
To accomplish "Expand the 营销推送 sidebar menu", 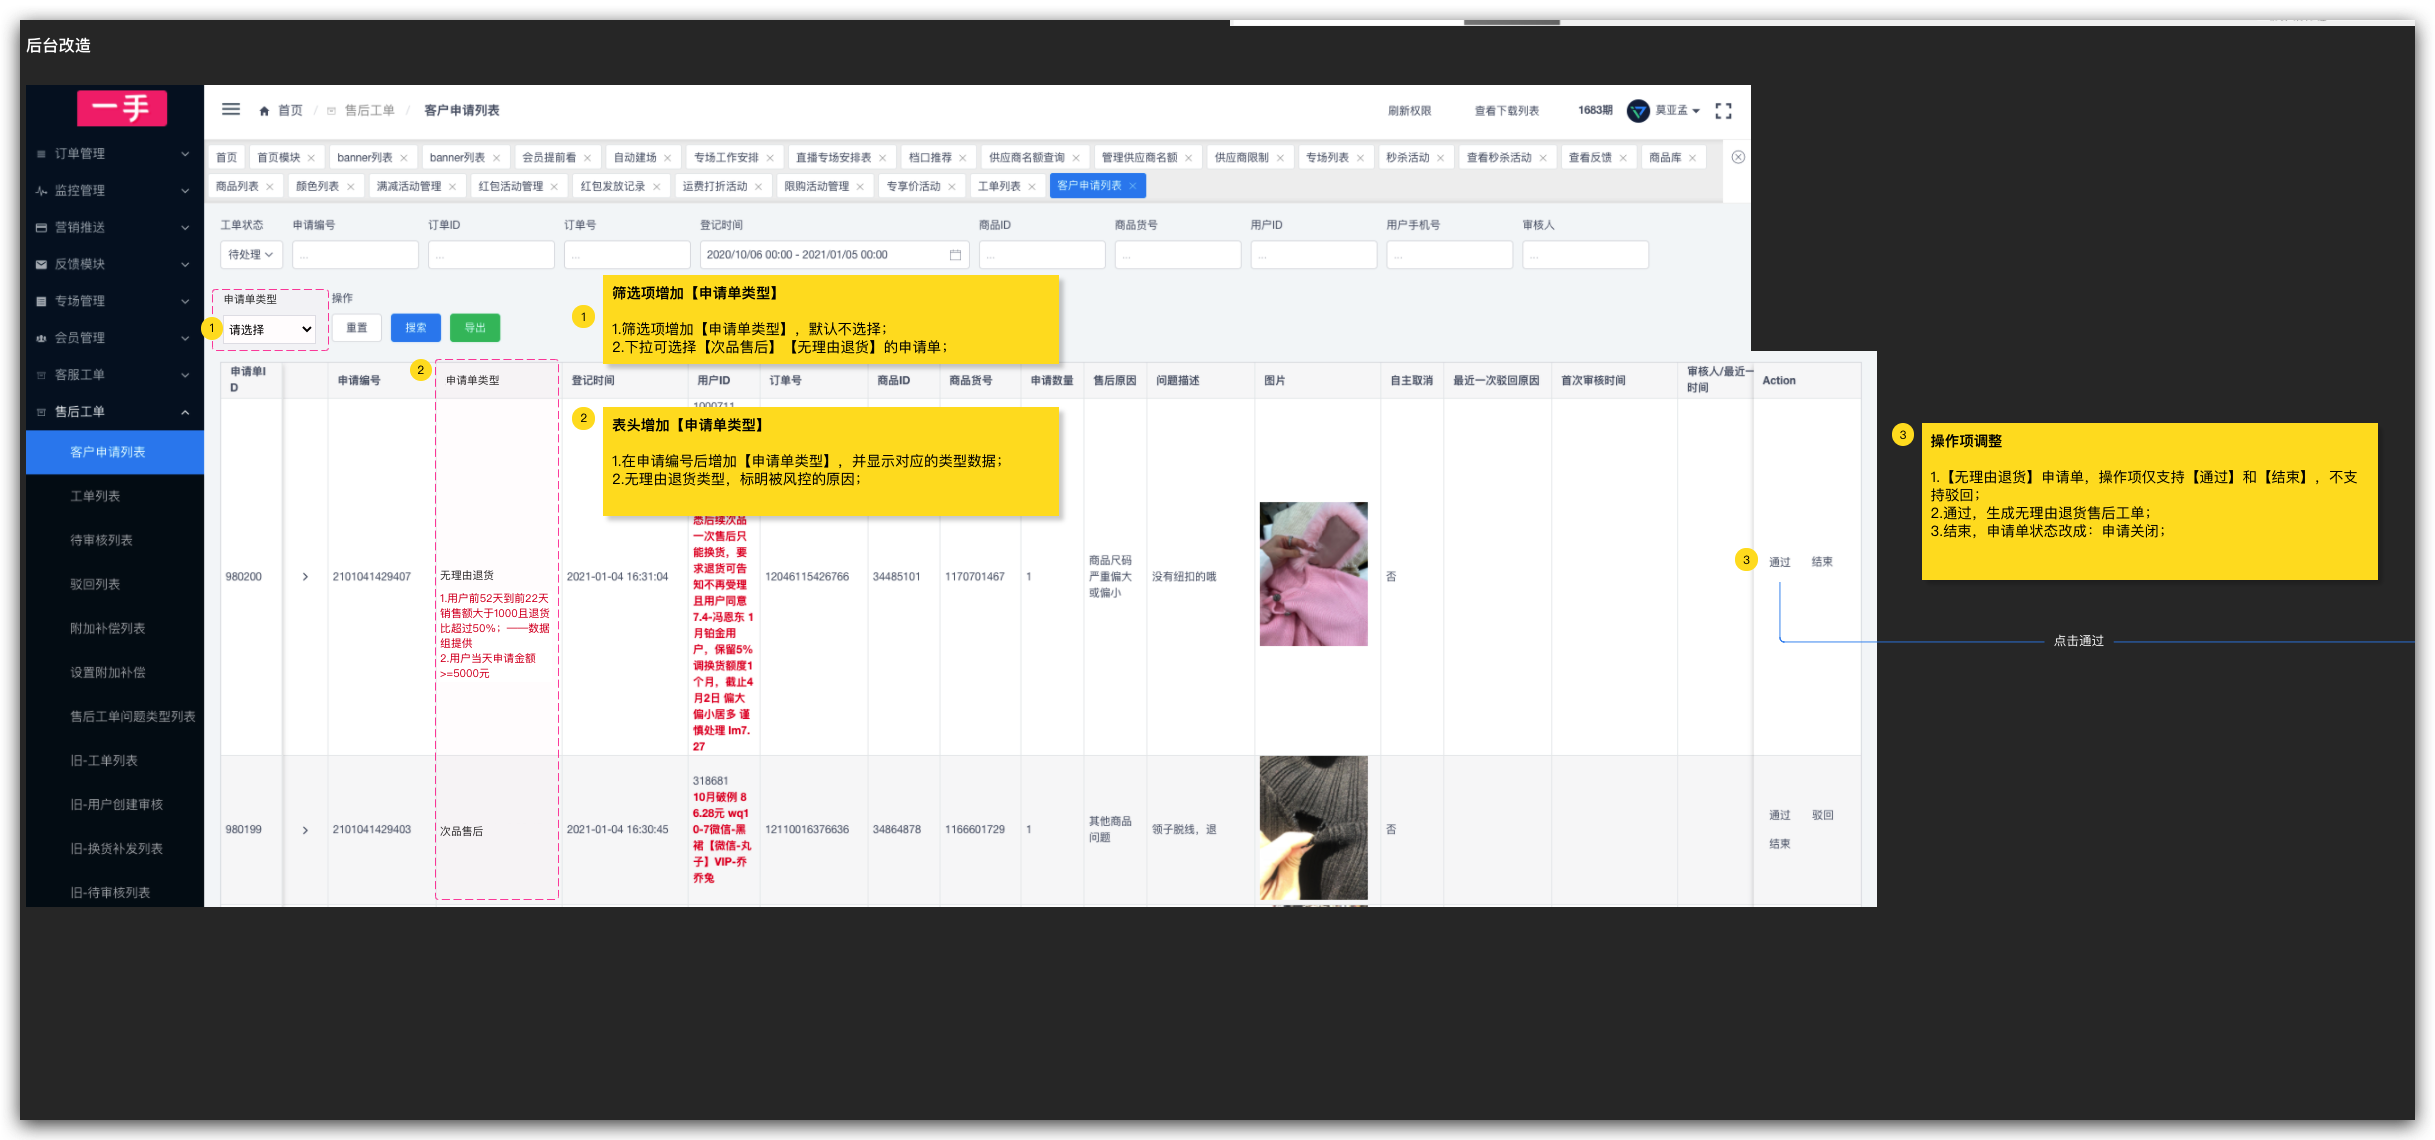I will point(185,228).
